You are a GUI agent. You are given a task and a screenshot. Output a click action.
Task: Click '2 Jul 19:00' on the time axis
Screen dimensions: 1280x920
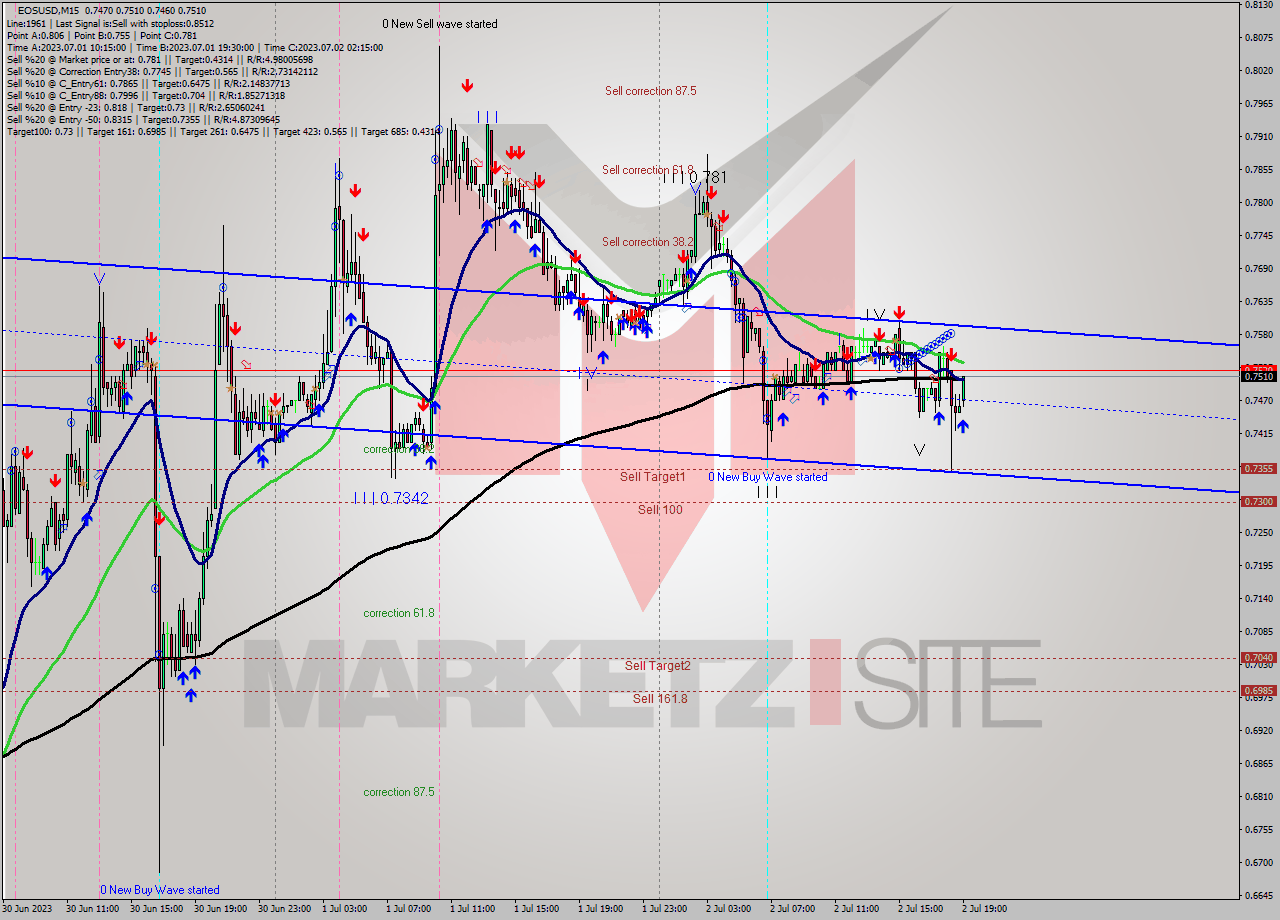click(x=987, y=909)
